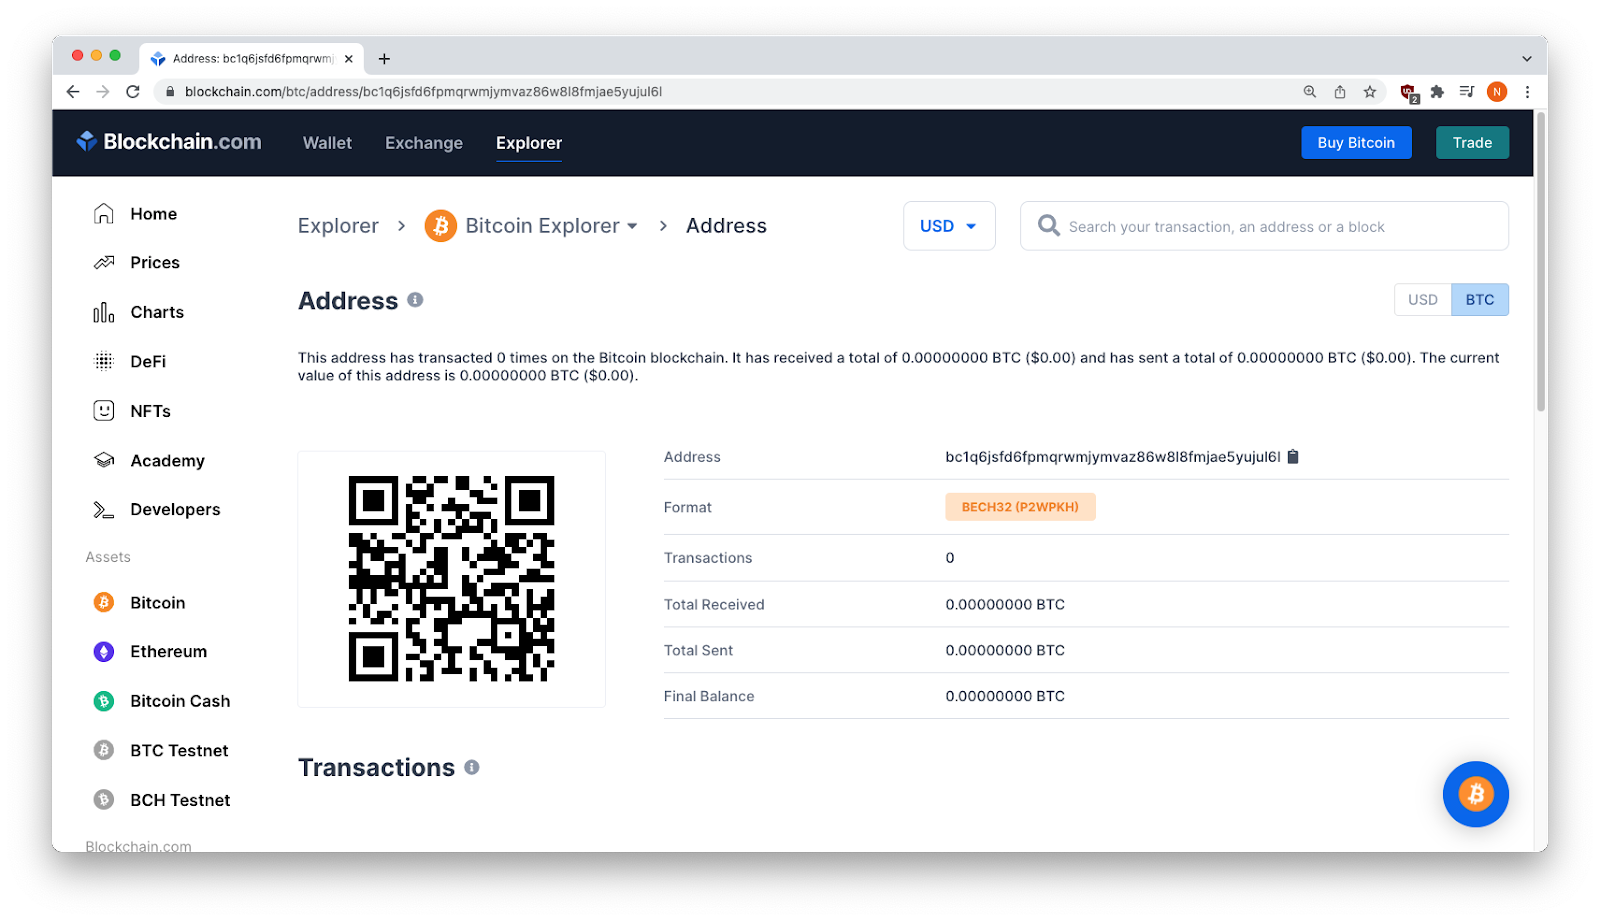1600x921 pixels.
Task: Click the Academy graduation cap icon
Action: click(104, 460)
